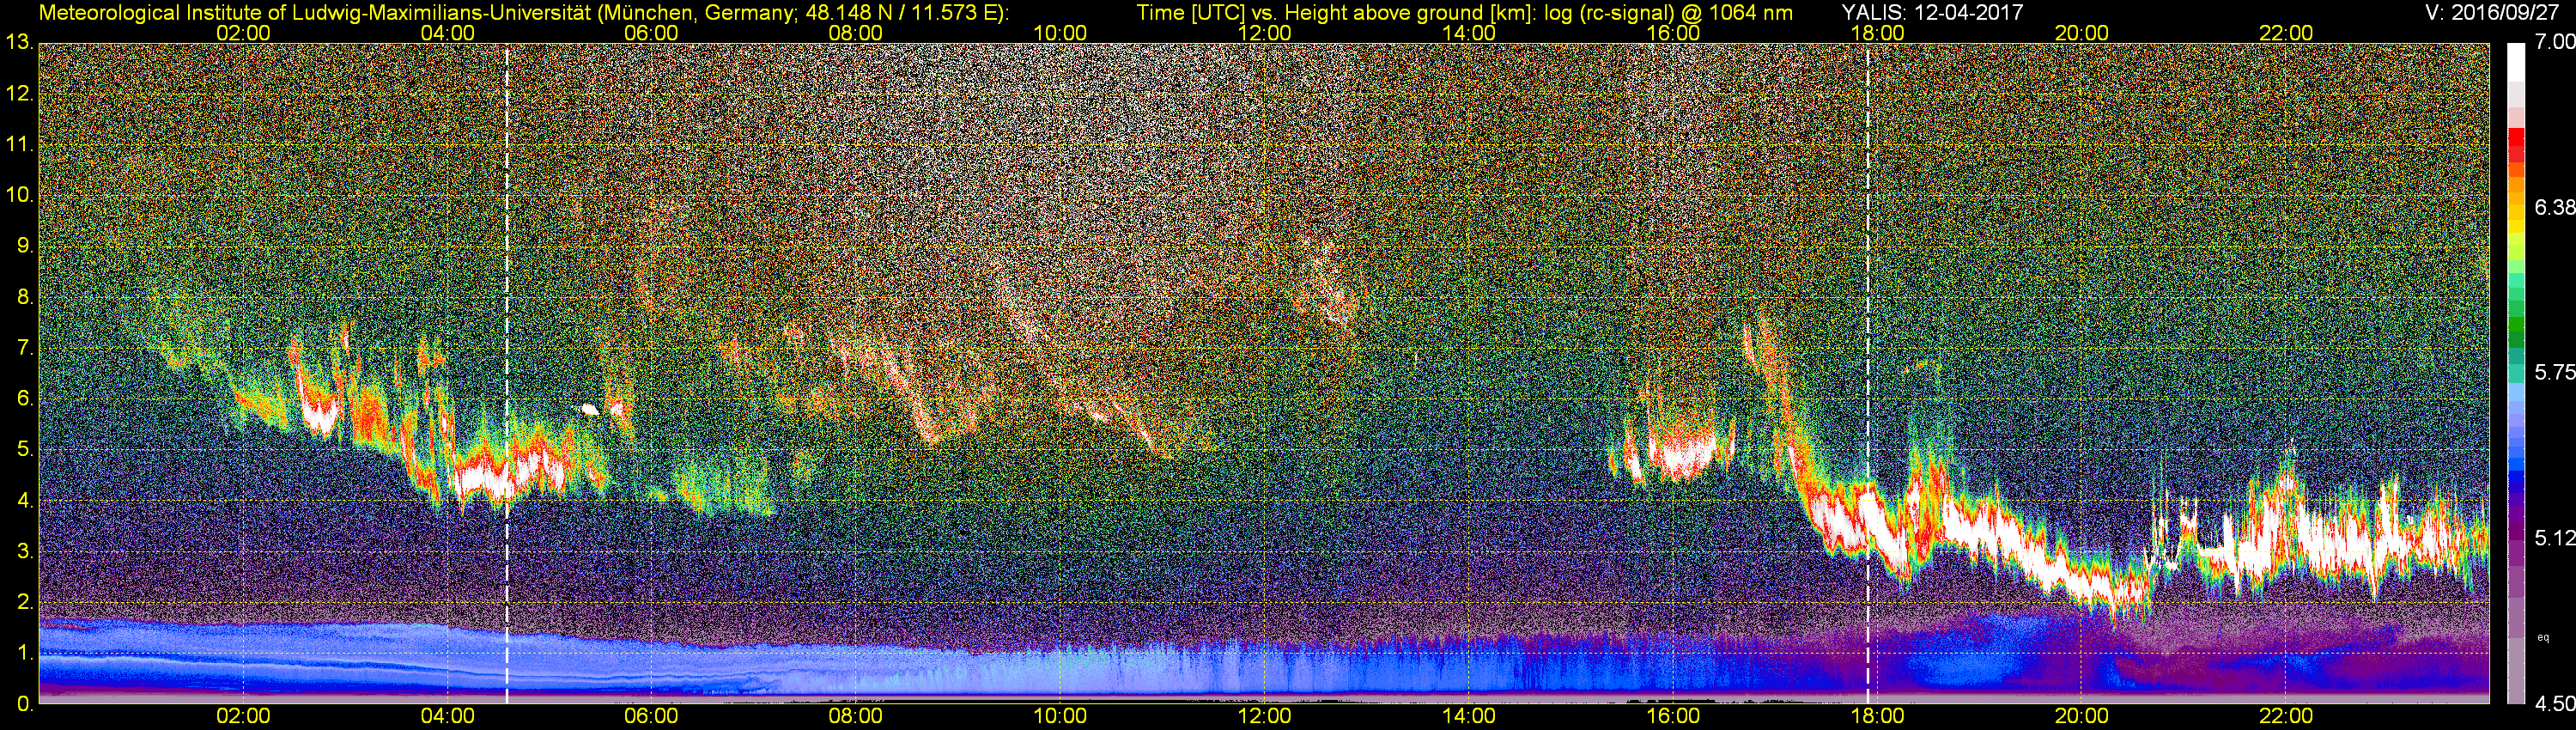This screenshot has width=2576, height=730.
Task: Select the 8 km height axis label
Action: (x=25, y=297)
